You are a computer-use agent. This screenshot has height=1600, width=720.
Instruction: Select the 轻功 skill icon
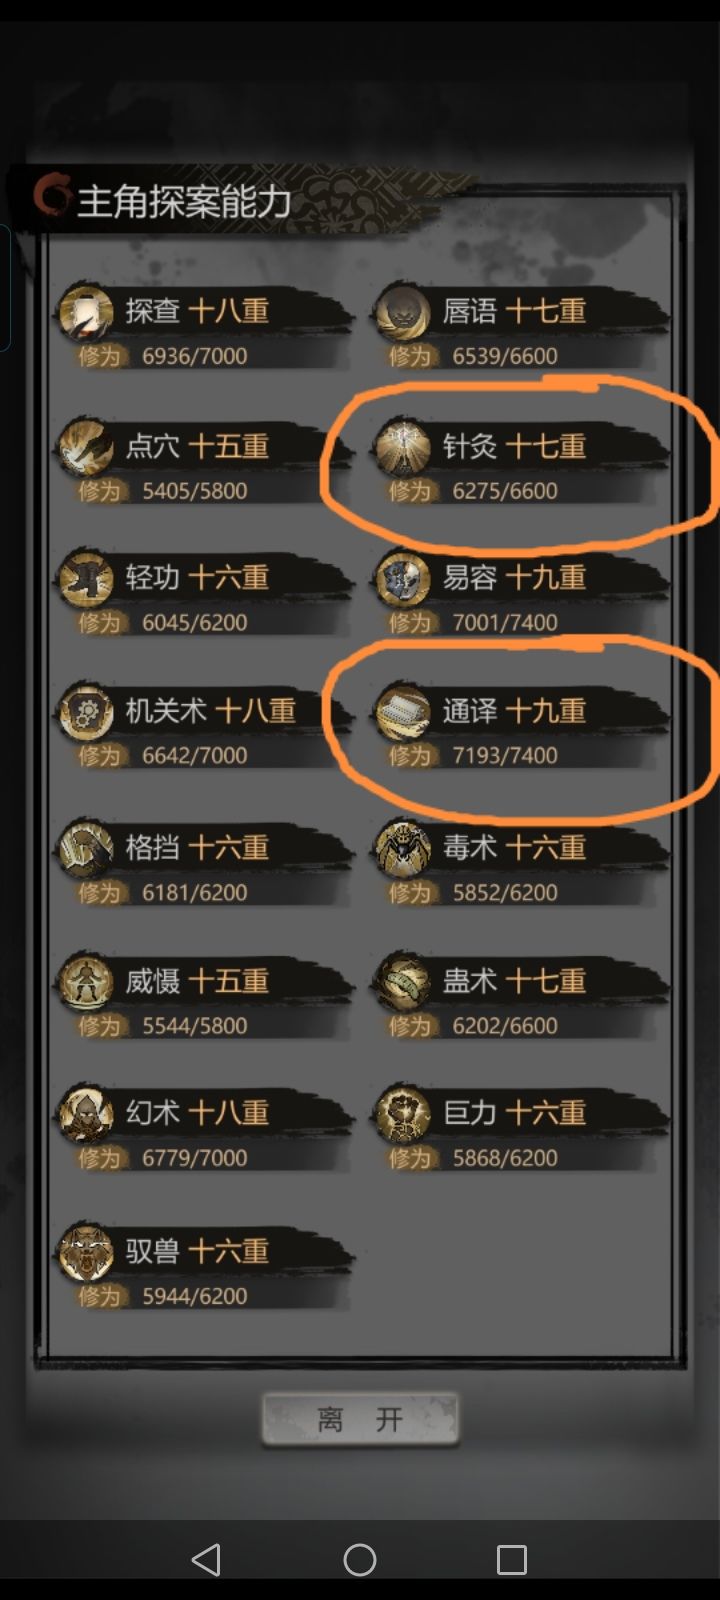pos(85,578)
